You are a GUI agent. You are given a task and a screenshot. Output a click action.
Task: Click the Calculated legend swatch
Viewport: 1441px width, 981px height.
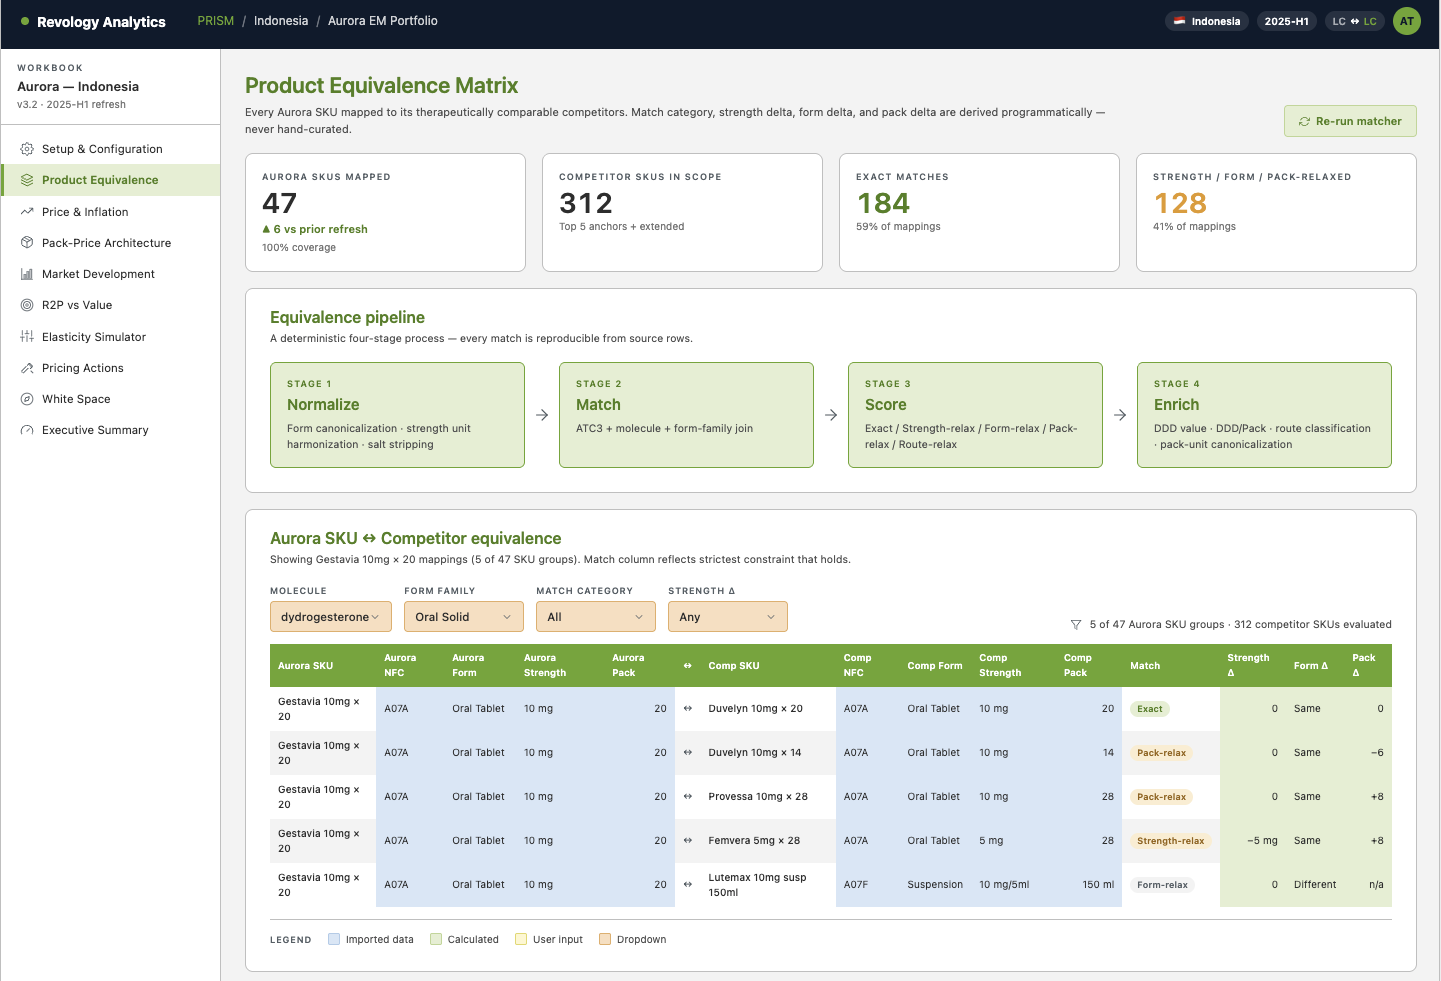coord(436,939)
